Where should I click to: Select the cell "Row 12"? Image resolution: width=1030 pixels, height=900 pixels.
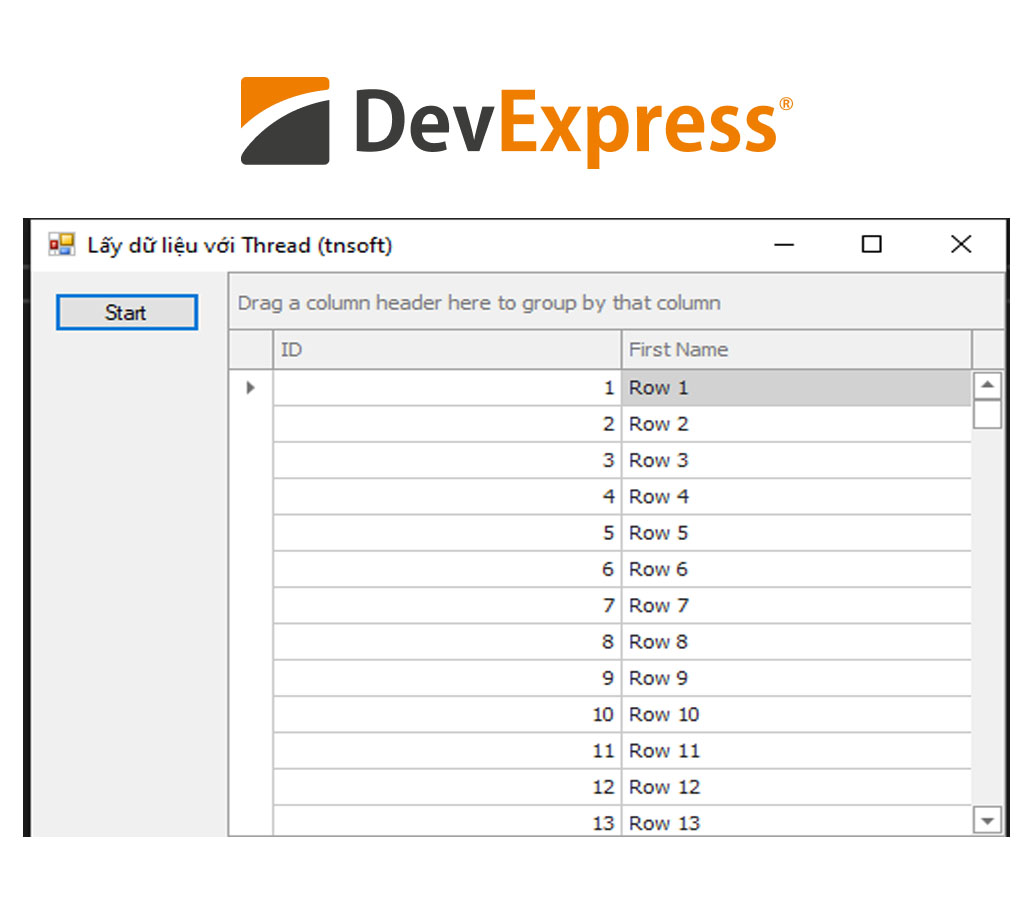click(796, 787)
